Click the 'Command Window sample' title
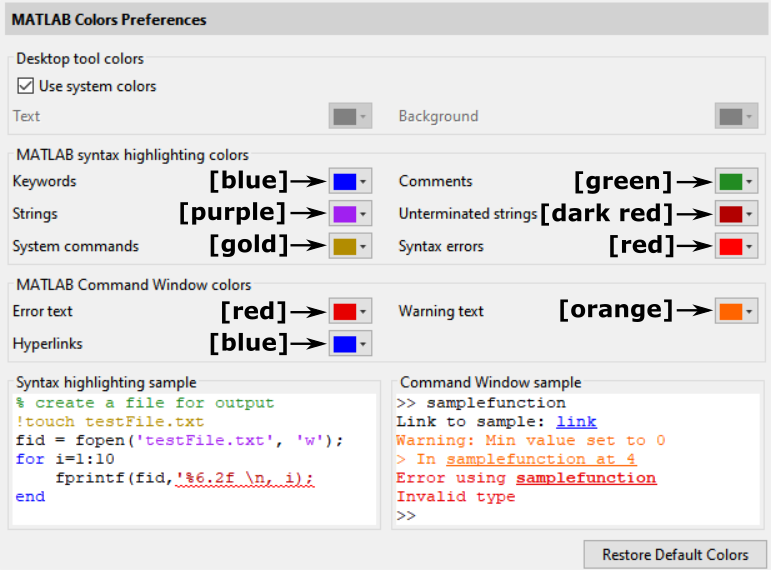 (x=490, y=383)
